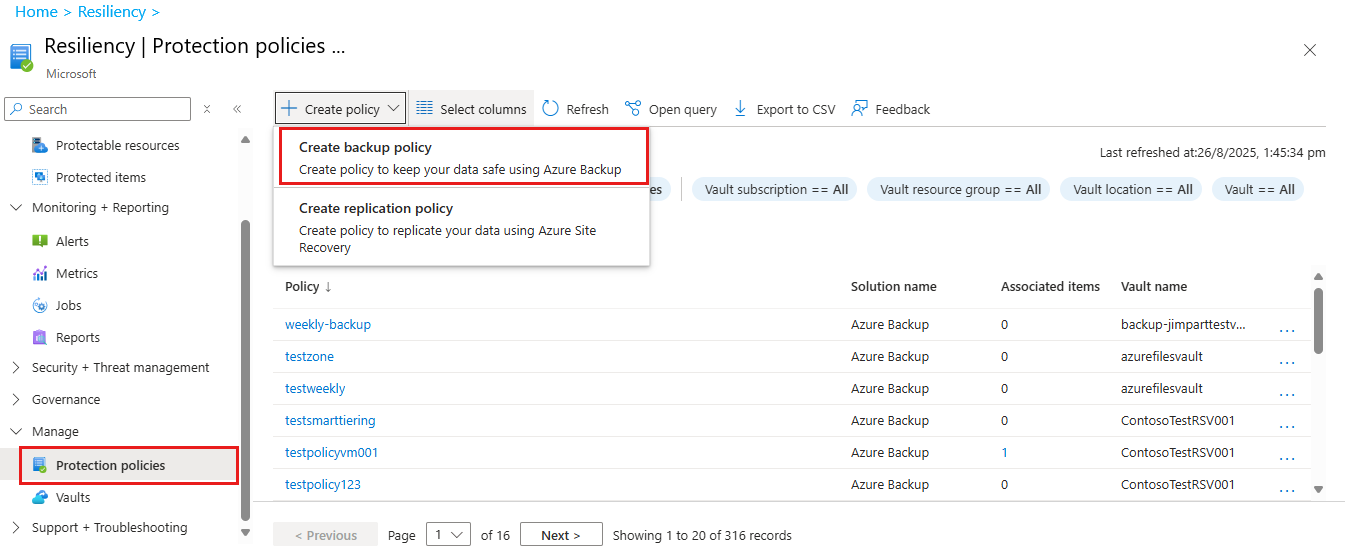Expand the Support + Troubleshooting section

click(x=15, y=527)
